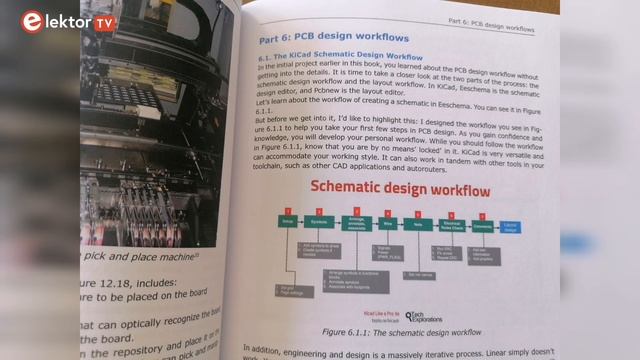The height and width of the screenshot is (360, 640).
Task: Click the blue 'Layout design' box in flowchart
Action: click(x=510, y=227)
